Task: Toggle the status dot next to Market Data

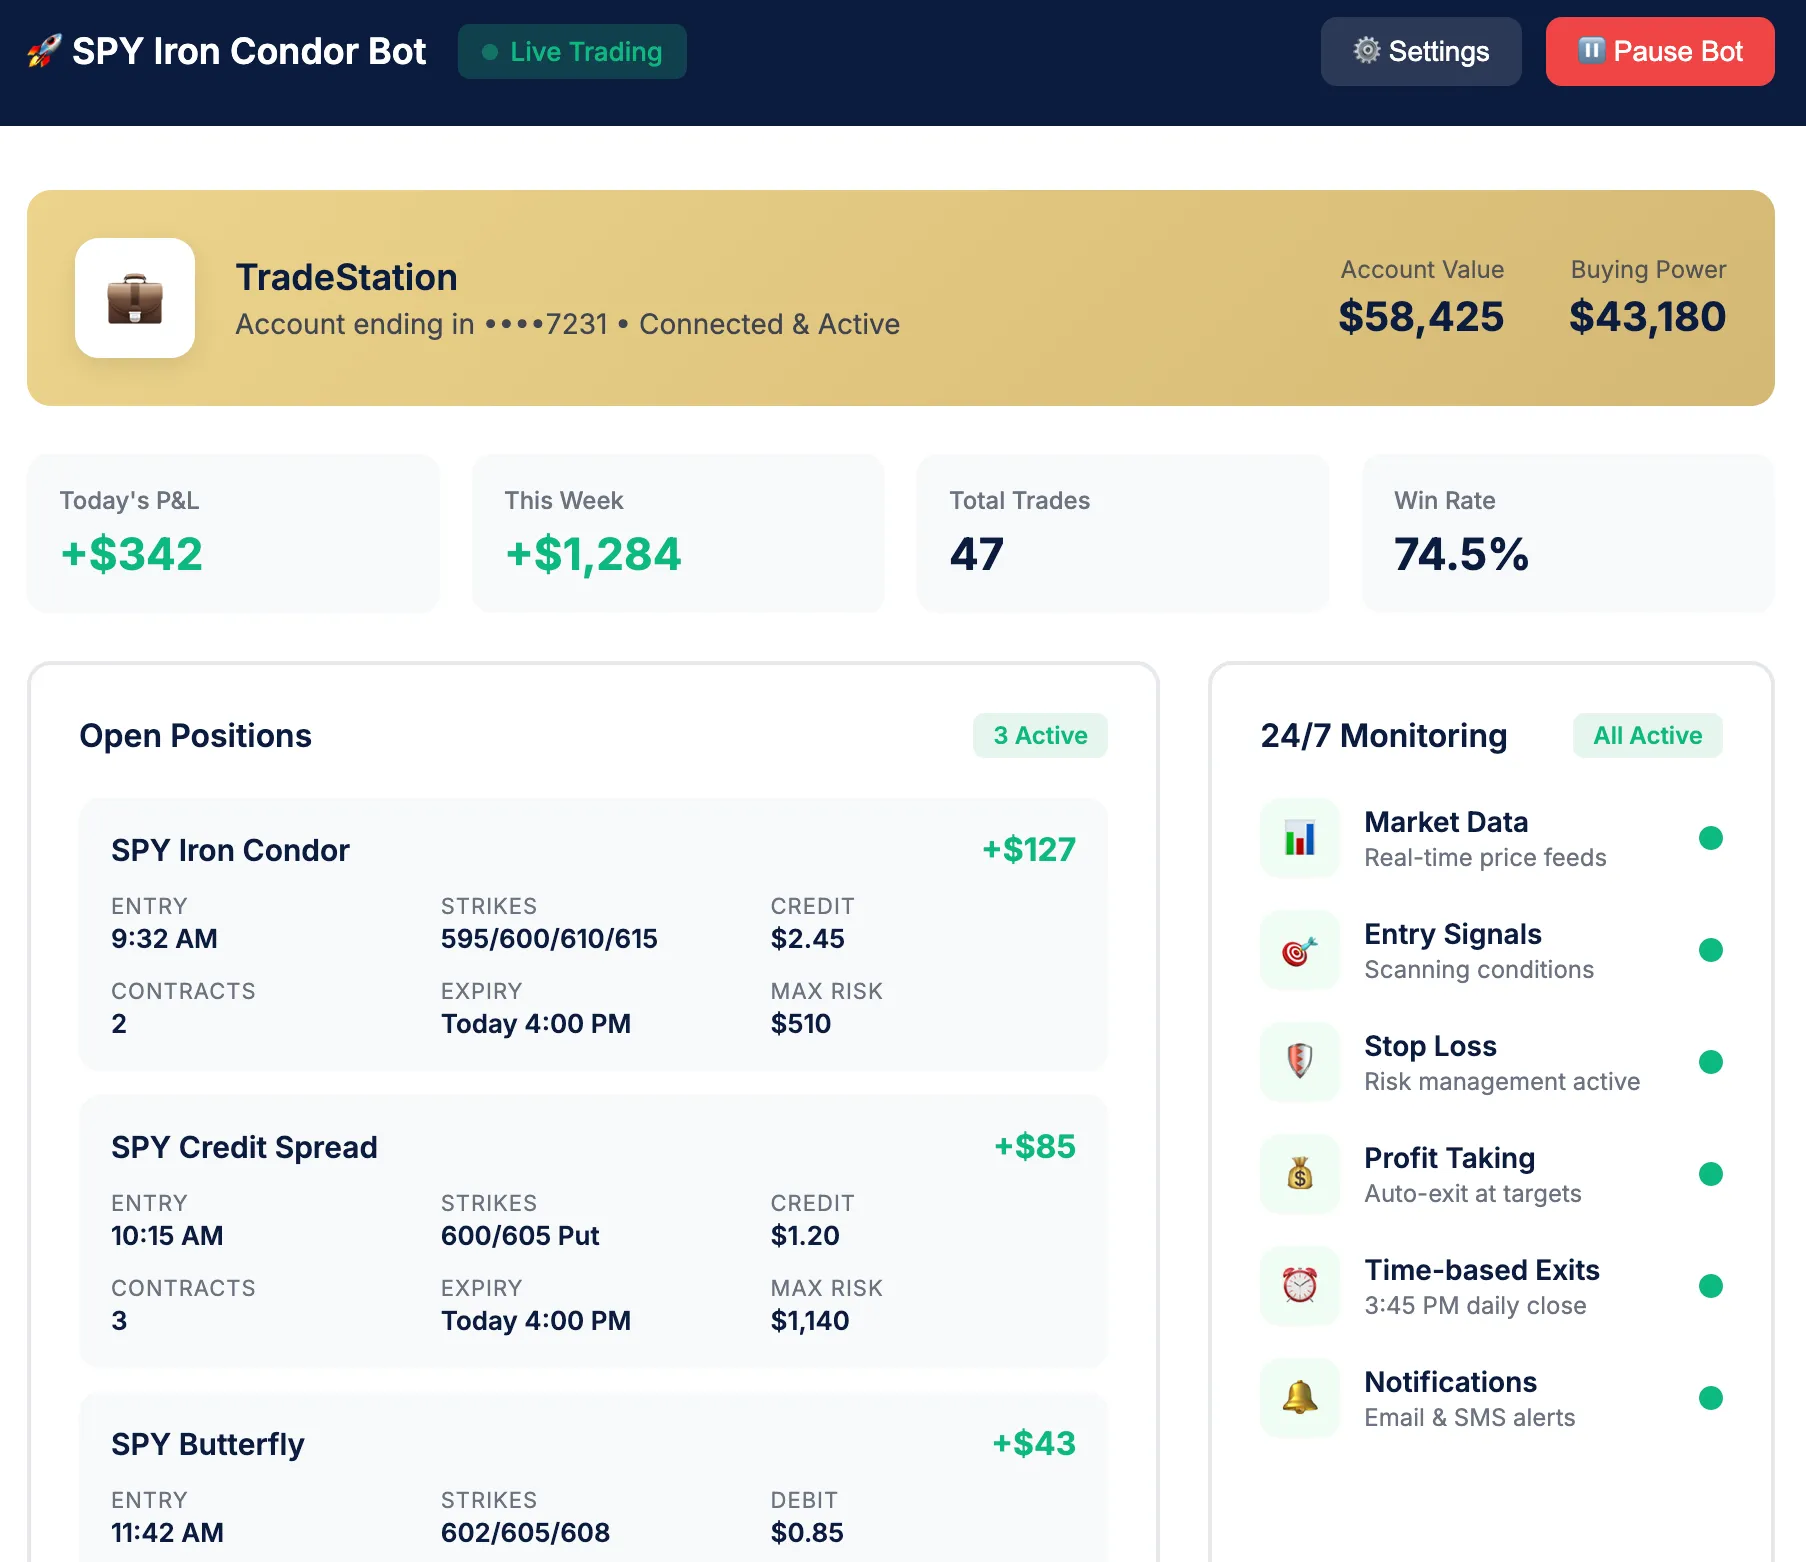Action: coord(1711,838)
